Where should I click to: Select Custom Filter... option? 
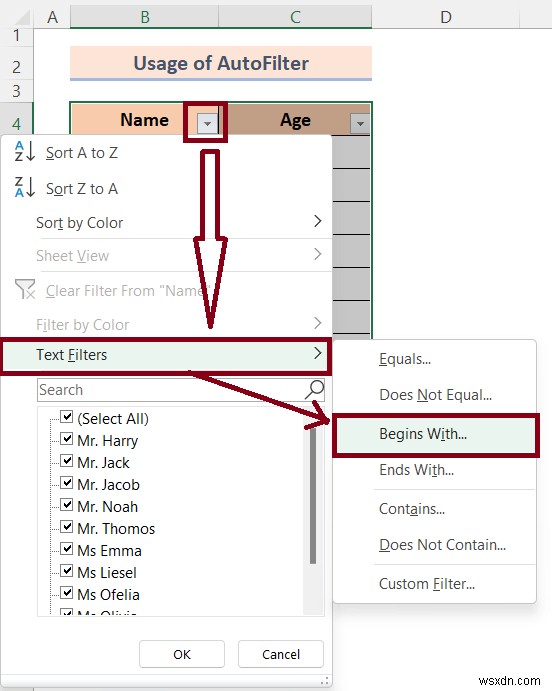427,583
